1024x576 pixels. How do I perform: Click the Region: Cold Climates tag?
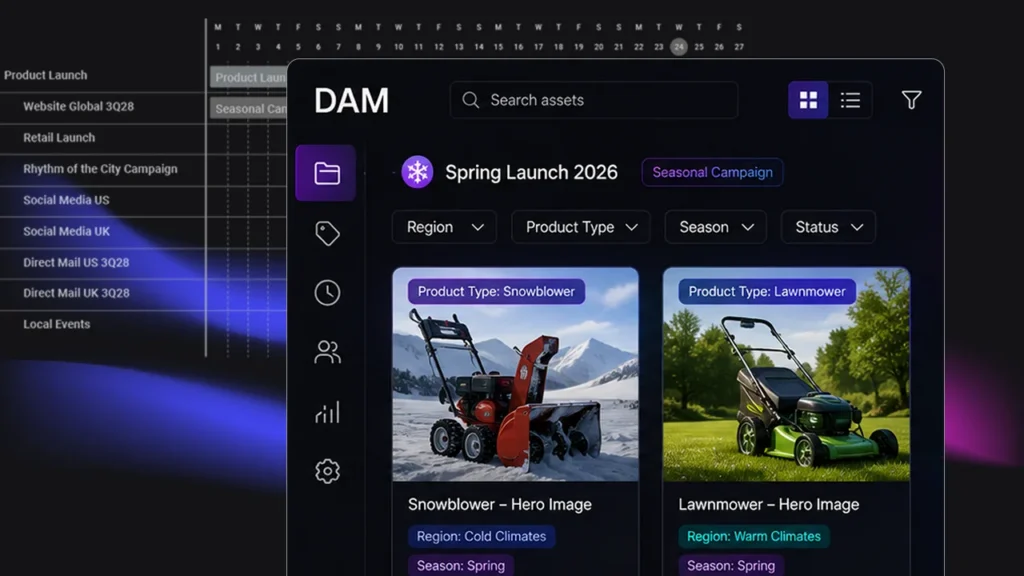pos(481,536)
